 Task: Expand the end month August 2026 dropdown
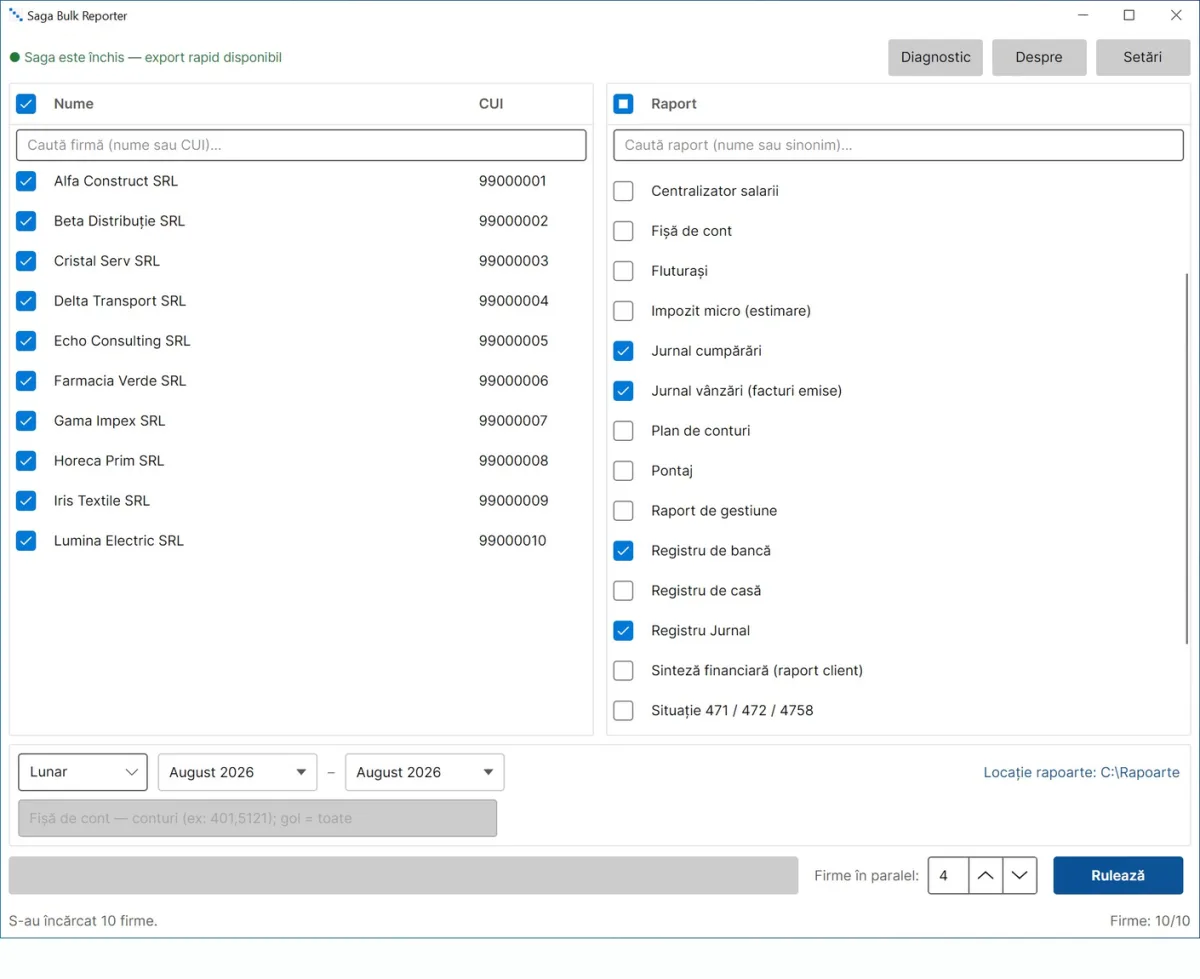[x=425, y=772]
